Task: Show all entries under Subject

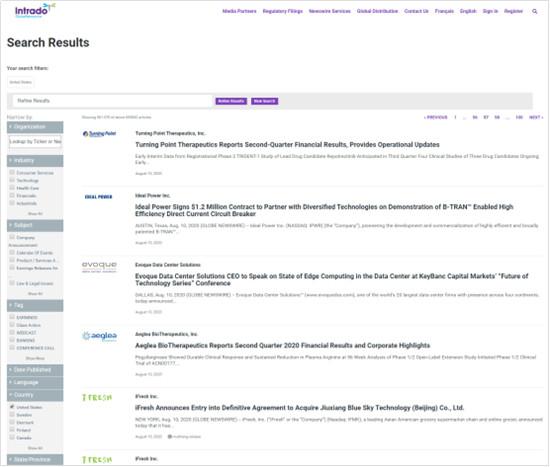Action: pos(35,294)
